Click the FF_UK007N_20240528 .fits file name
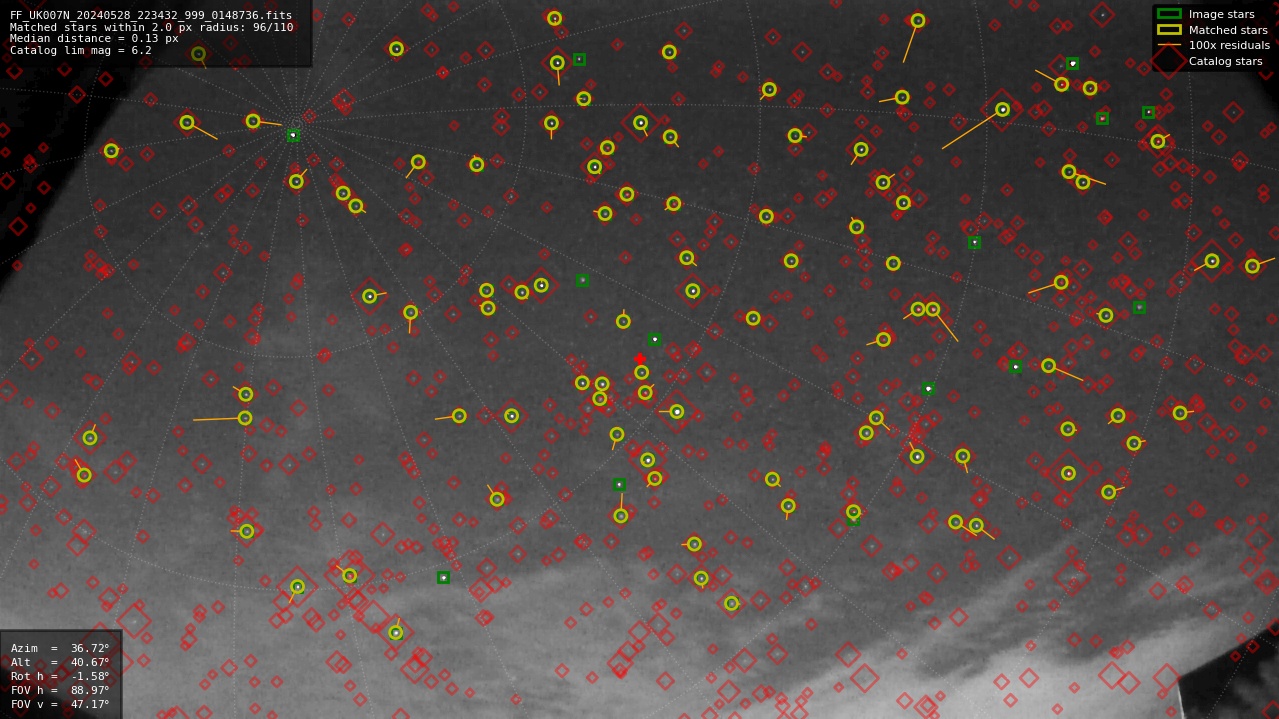1279x719 pixels. click(x=151, y=15)
